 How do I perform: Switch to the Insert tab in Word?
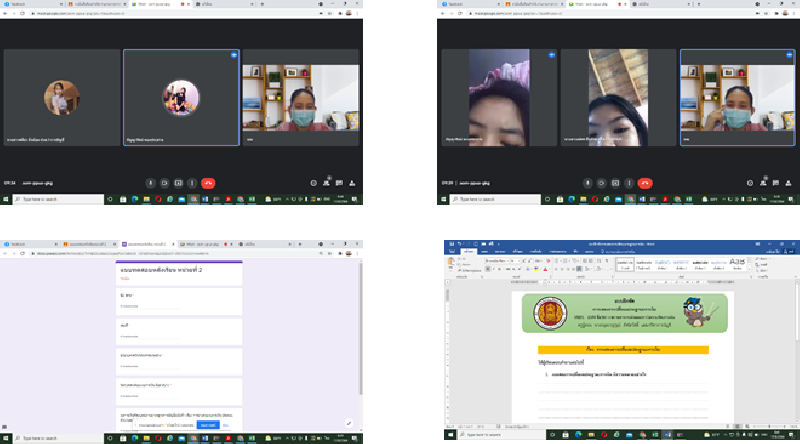click(483, 251)
